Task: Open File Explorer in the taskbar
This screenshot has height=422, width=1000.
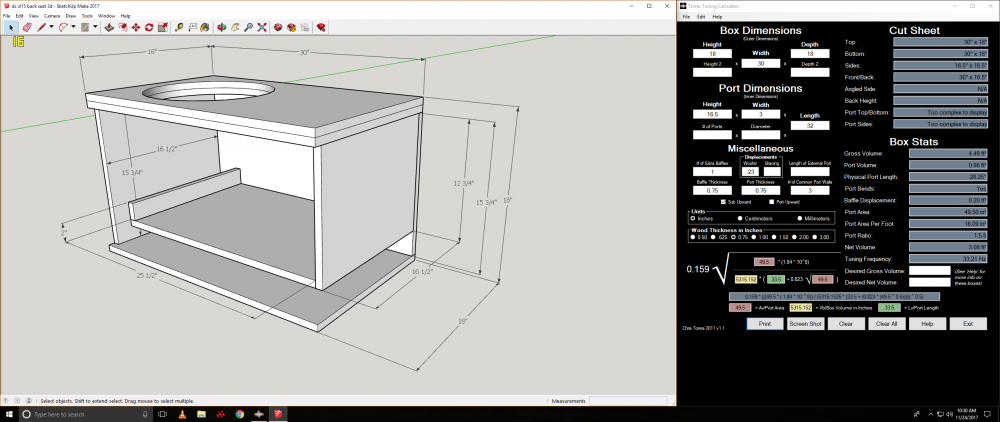Action: pos(201,414)
